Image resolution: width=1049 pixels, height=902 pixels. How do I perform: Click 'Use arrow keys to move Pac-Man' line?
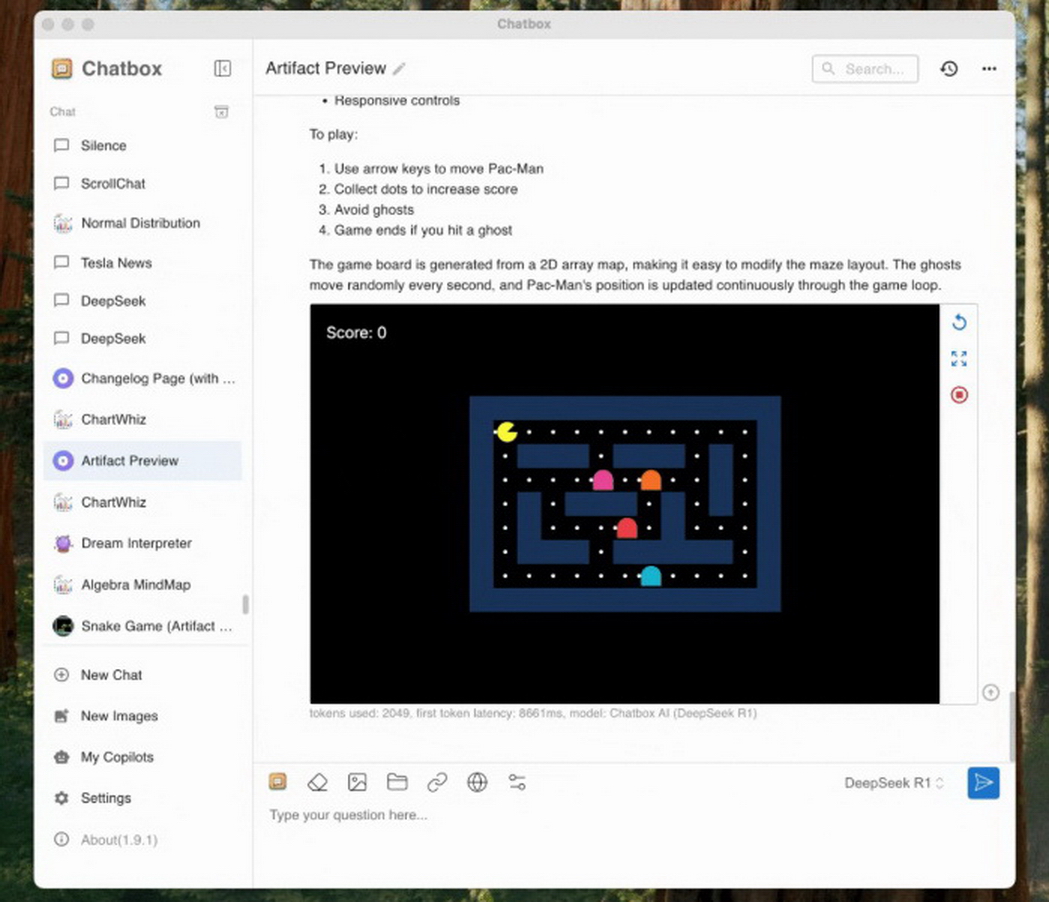coord(439,169)
